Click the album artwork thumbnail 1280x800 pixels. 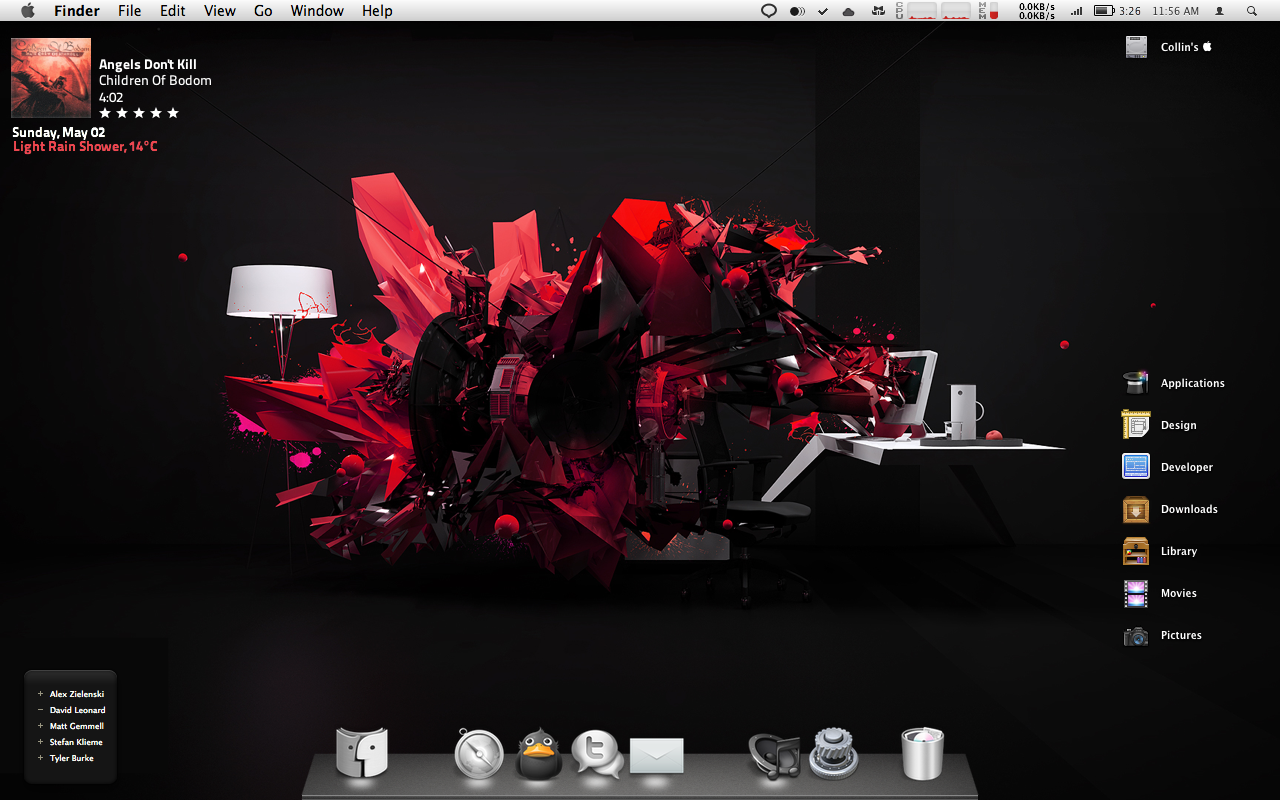pos(51,78)
